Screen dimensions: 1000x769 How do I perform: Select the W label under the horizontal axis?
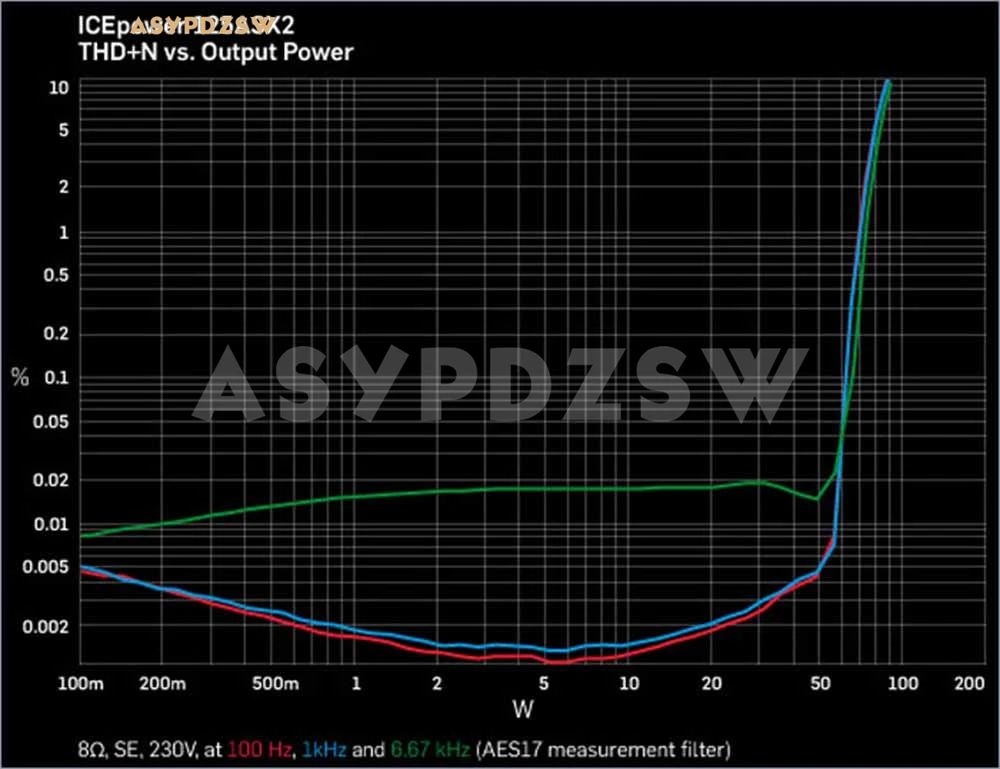click(524, 707)
